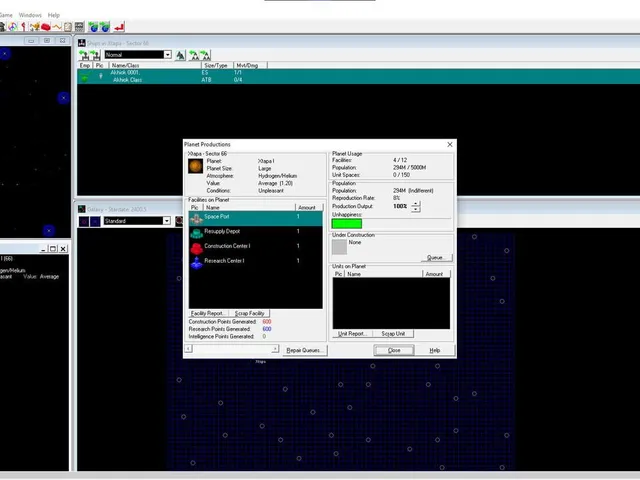Click the yellow wavy line toolbar icon
The height and width of the screenshot is (480, 640).
[x=57, y=27]
